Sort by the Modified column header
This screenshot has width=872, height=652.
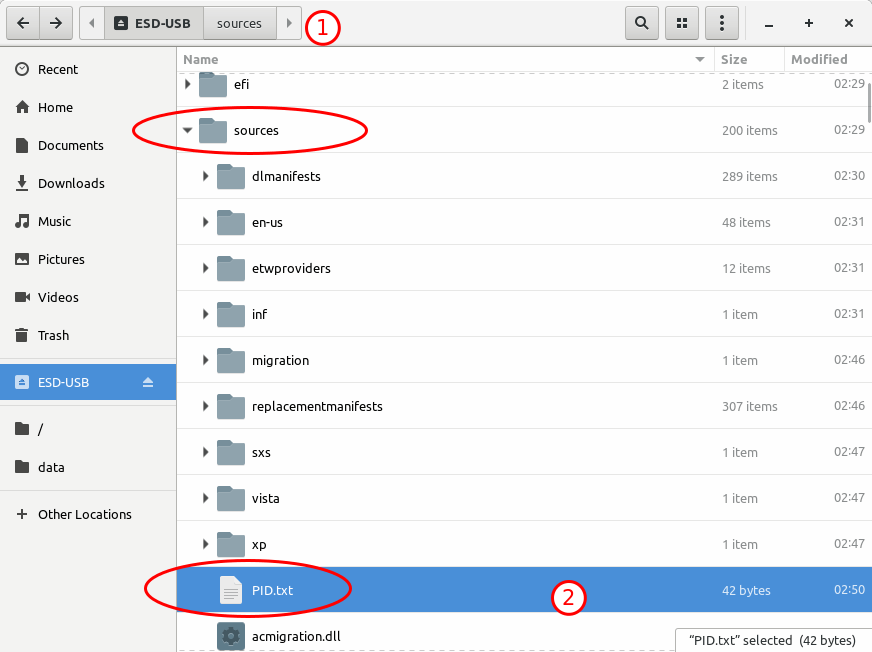[x=828, y=60]
